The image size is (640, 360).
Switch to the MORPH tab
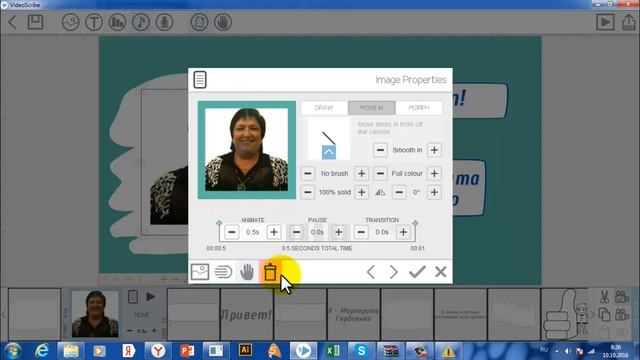tap(419, 108)
